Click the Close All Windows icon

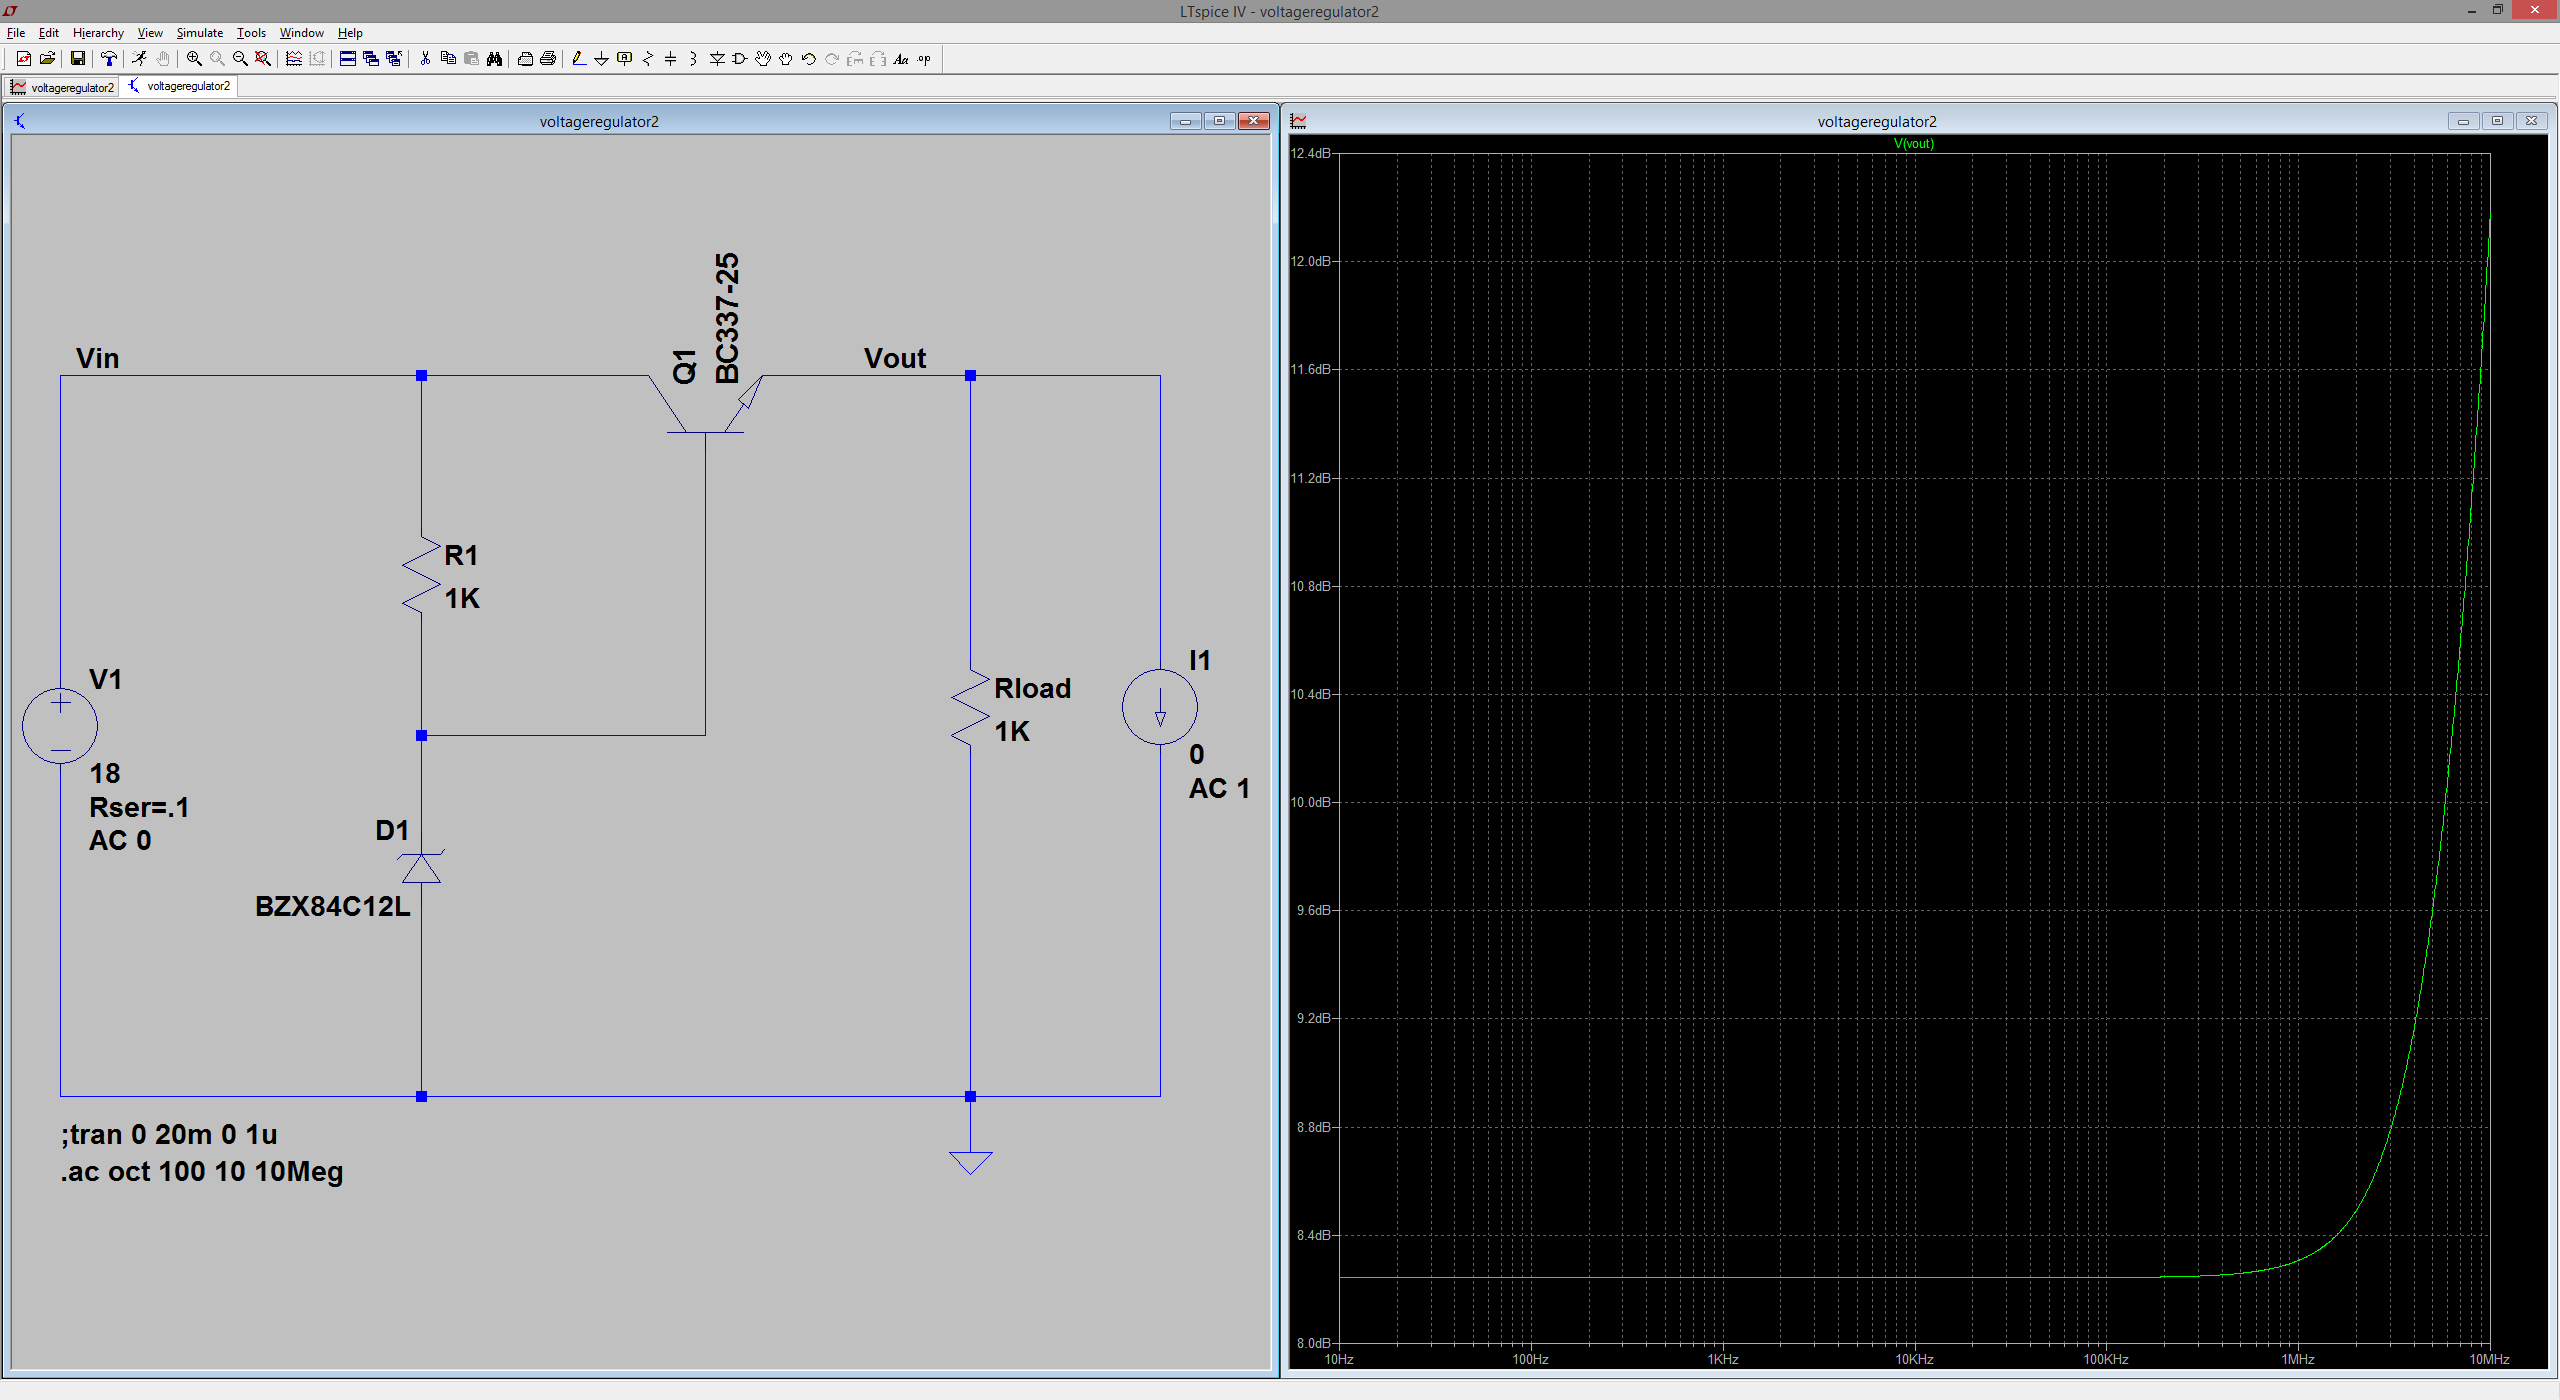(394, 59)
